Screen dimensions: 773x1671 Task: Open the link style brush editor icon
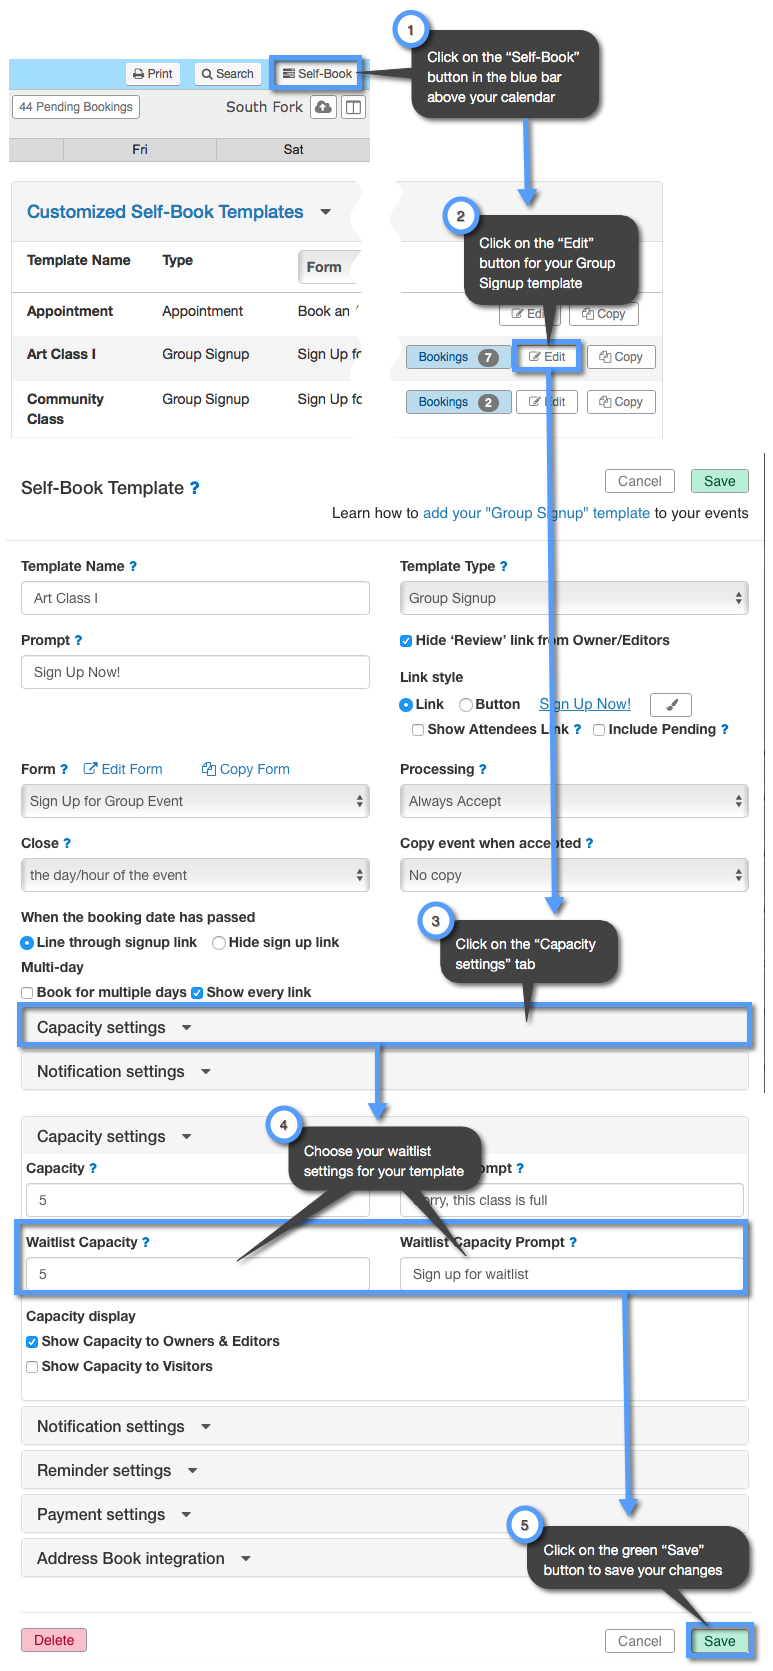pyautogui.click(x=670, y=704)
